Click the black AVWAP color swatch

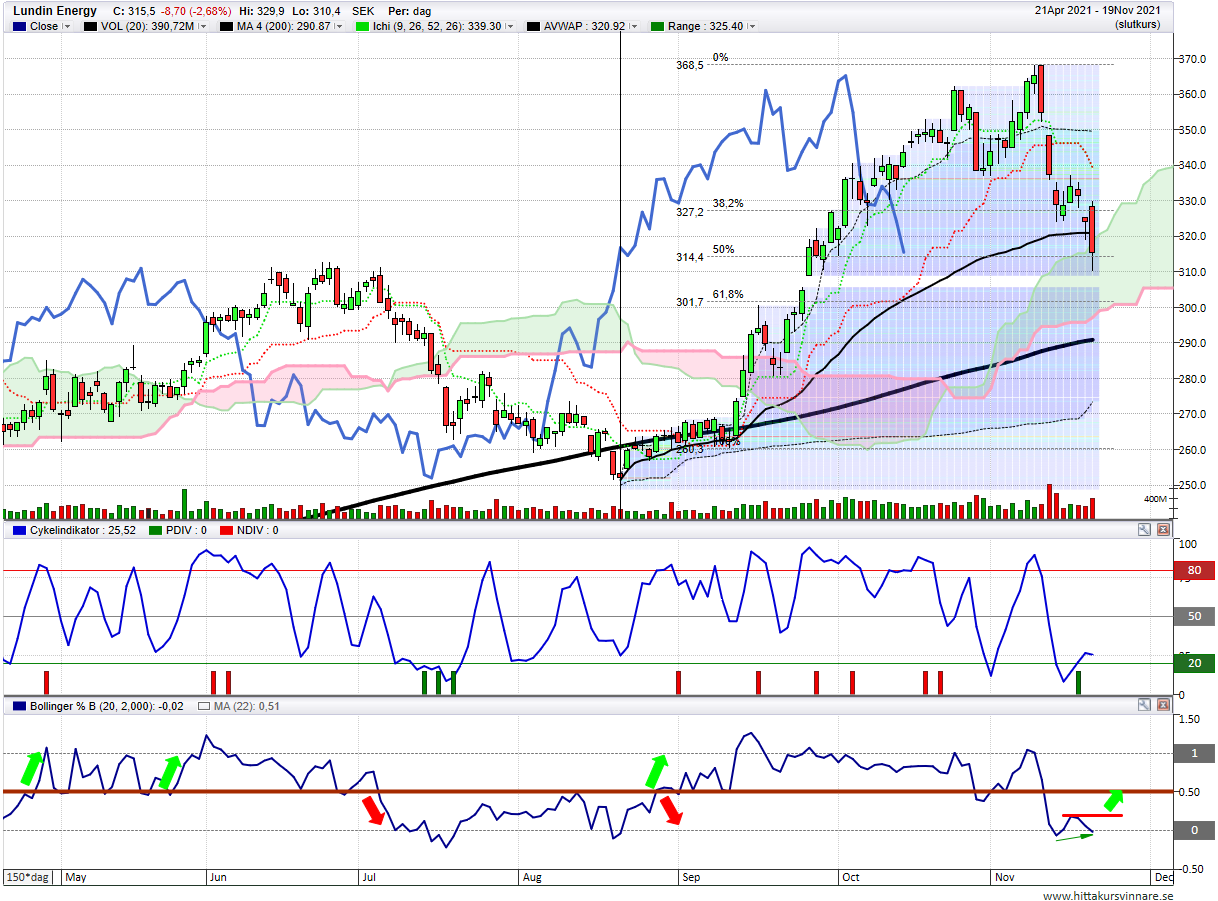[535, 27]
